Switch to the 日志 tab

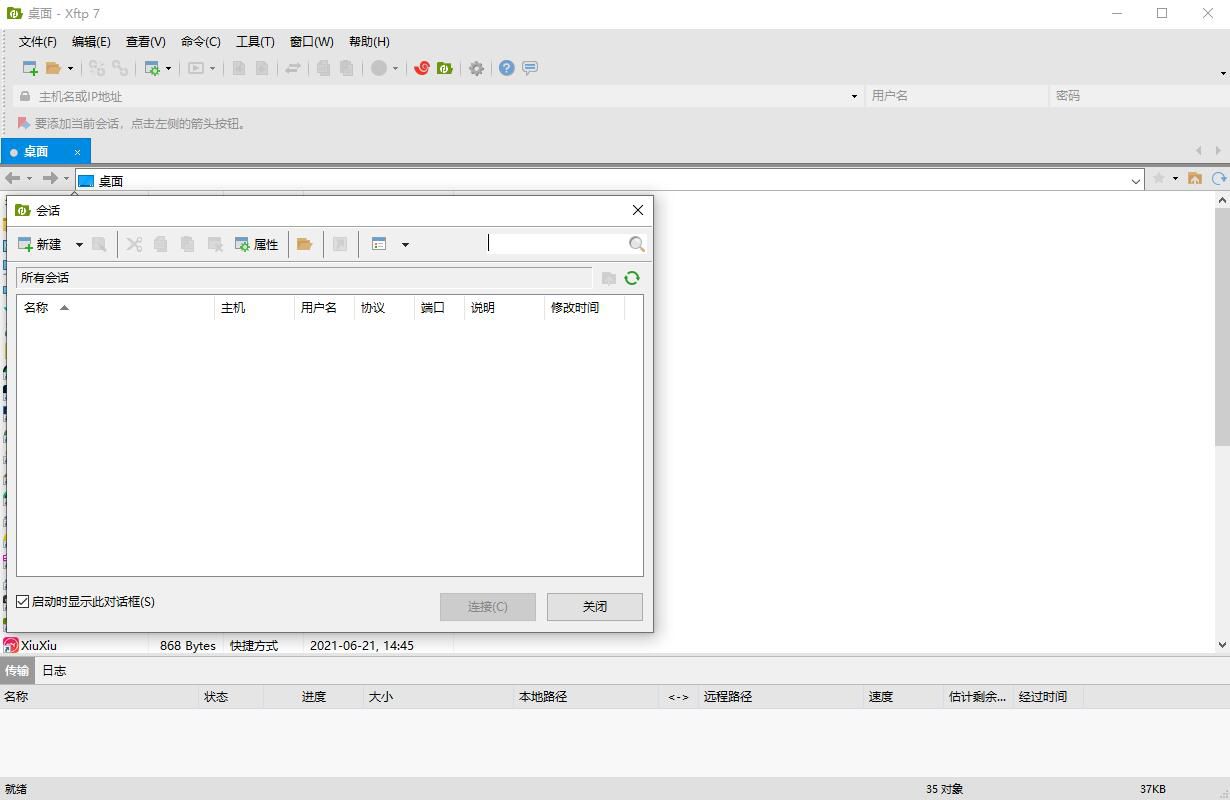[54, 670]
